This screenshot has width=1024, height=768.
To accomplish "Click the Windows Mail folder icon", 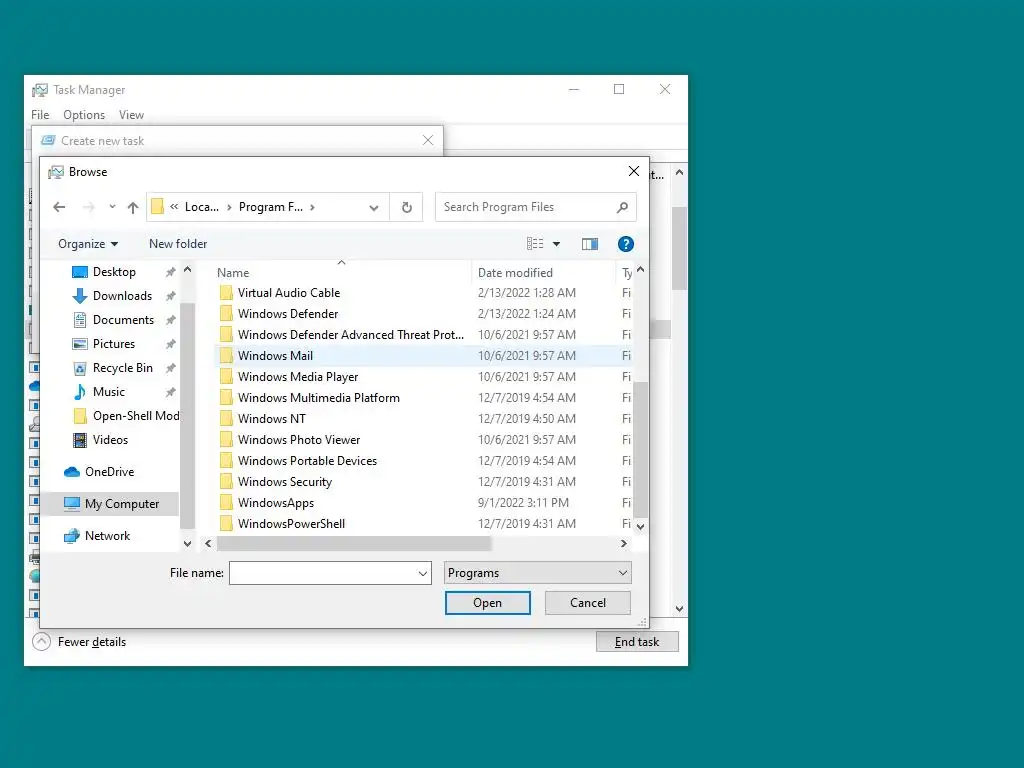I will click(226, 355).
